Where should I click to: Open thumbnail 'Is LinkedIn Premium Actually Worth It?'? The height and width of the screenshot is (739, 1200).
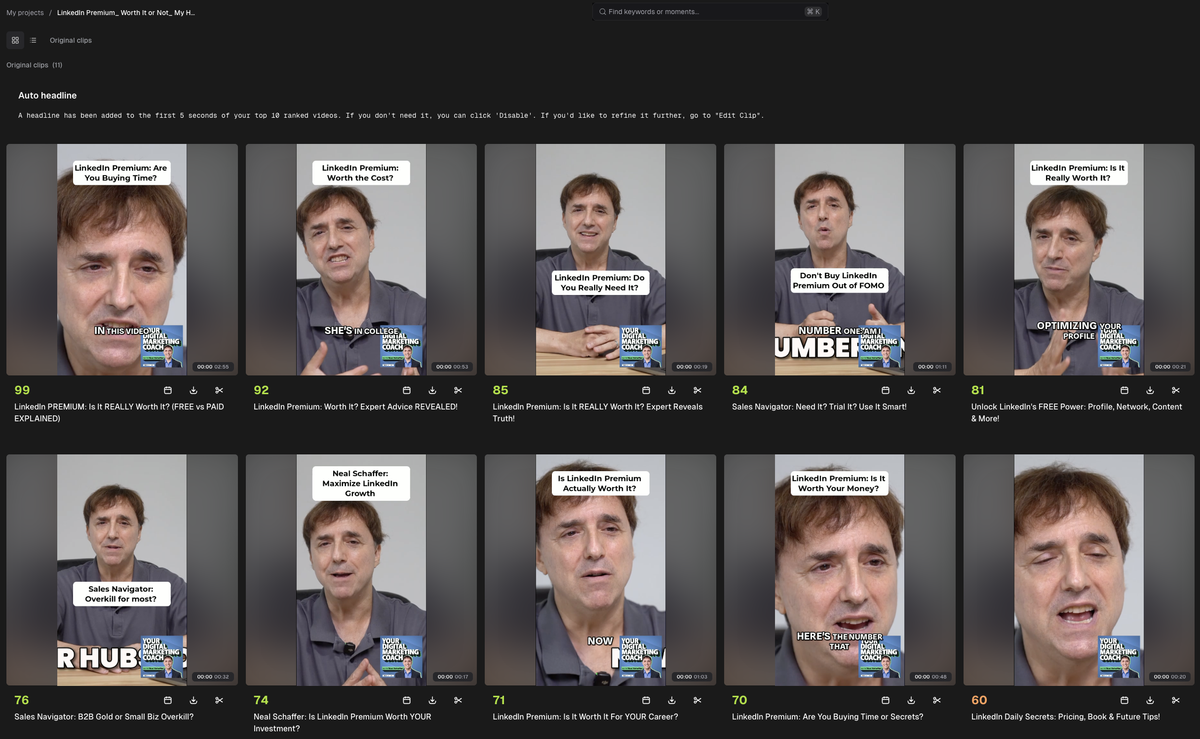coord(600,570)
